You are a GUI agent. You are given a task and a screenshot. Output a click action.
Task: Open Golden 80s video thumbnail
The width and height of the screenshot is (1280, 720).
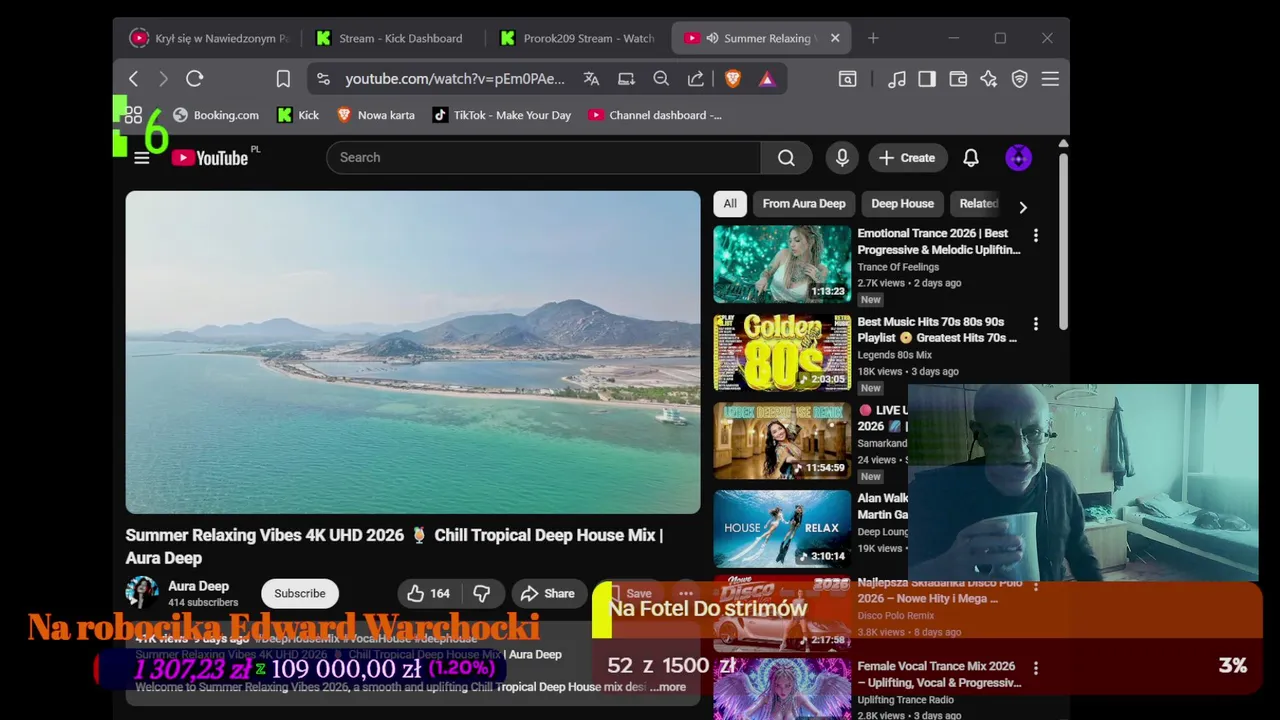782,353
